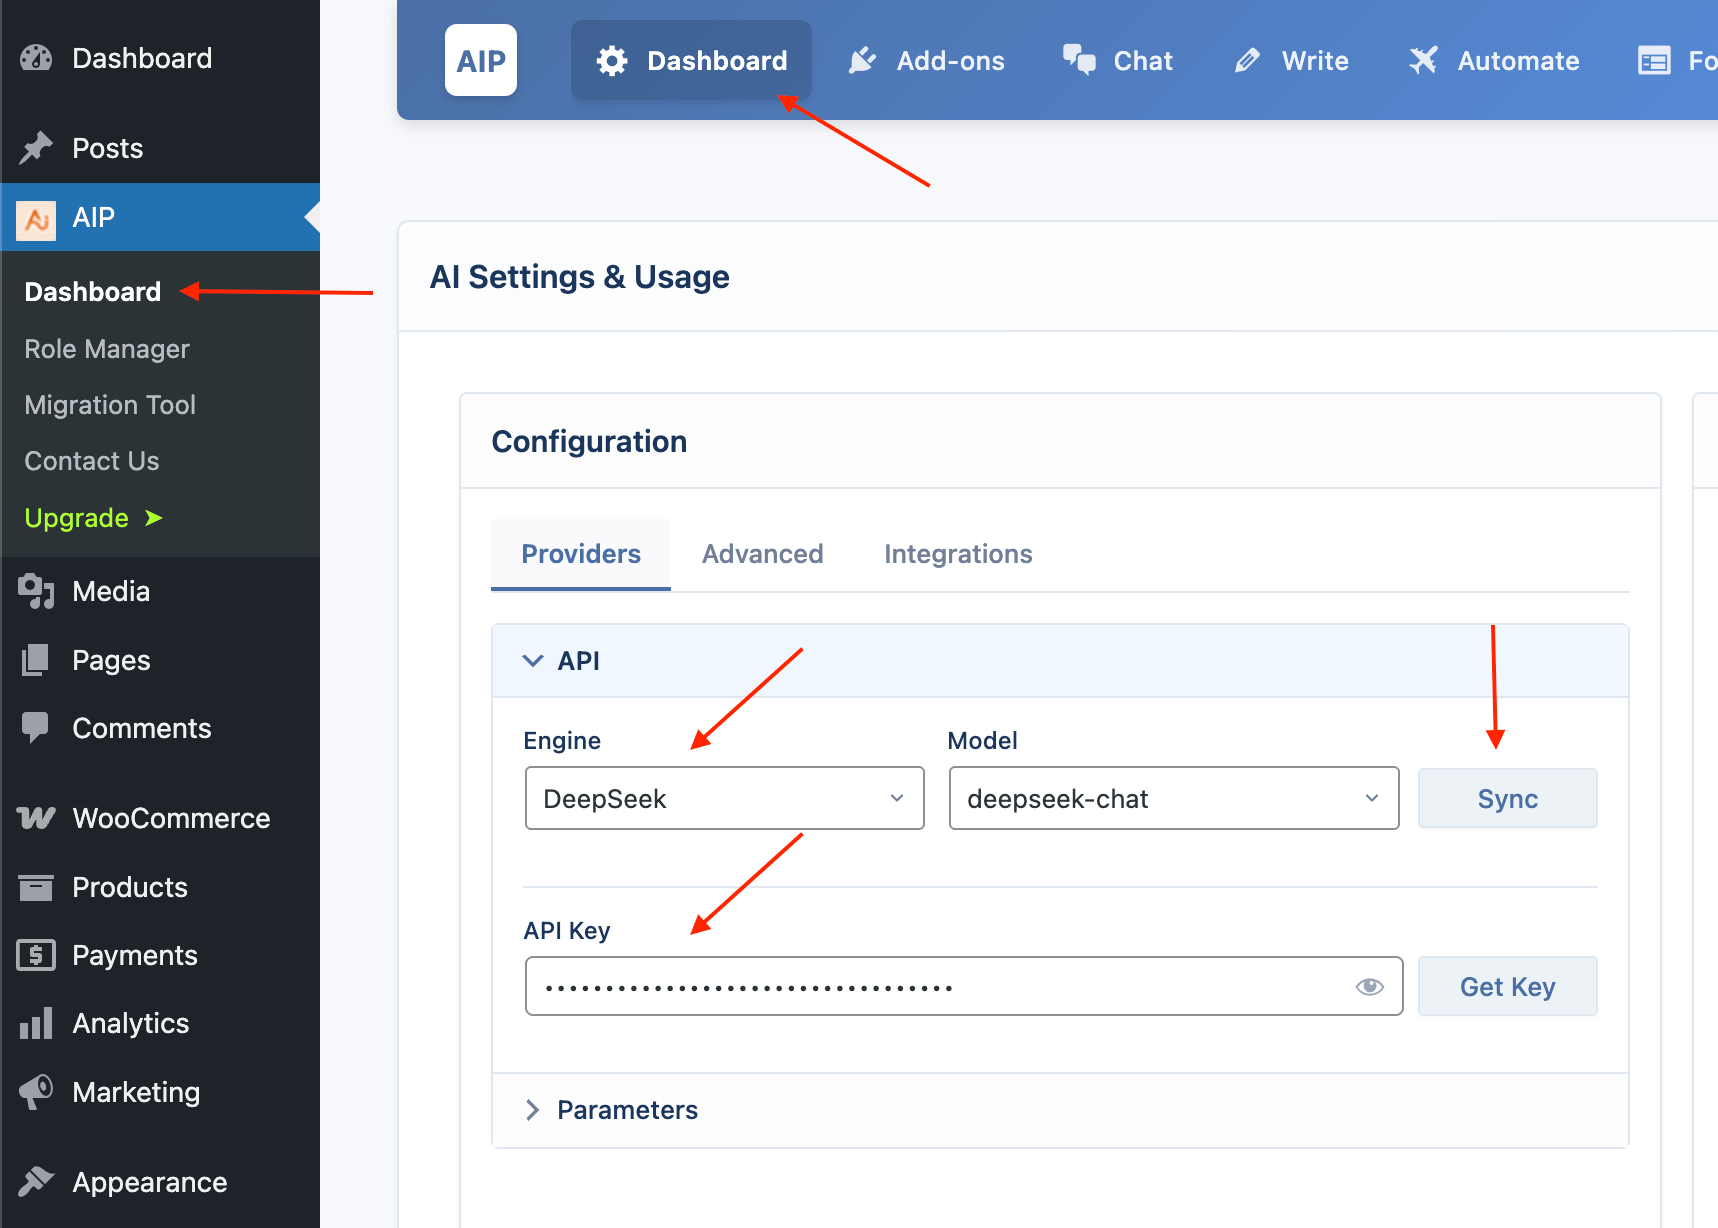This screenshot has width=1718, height=1228.
Task: Click the Media library icon
Action: [x=36, y=591]
